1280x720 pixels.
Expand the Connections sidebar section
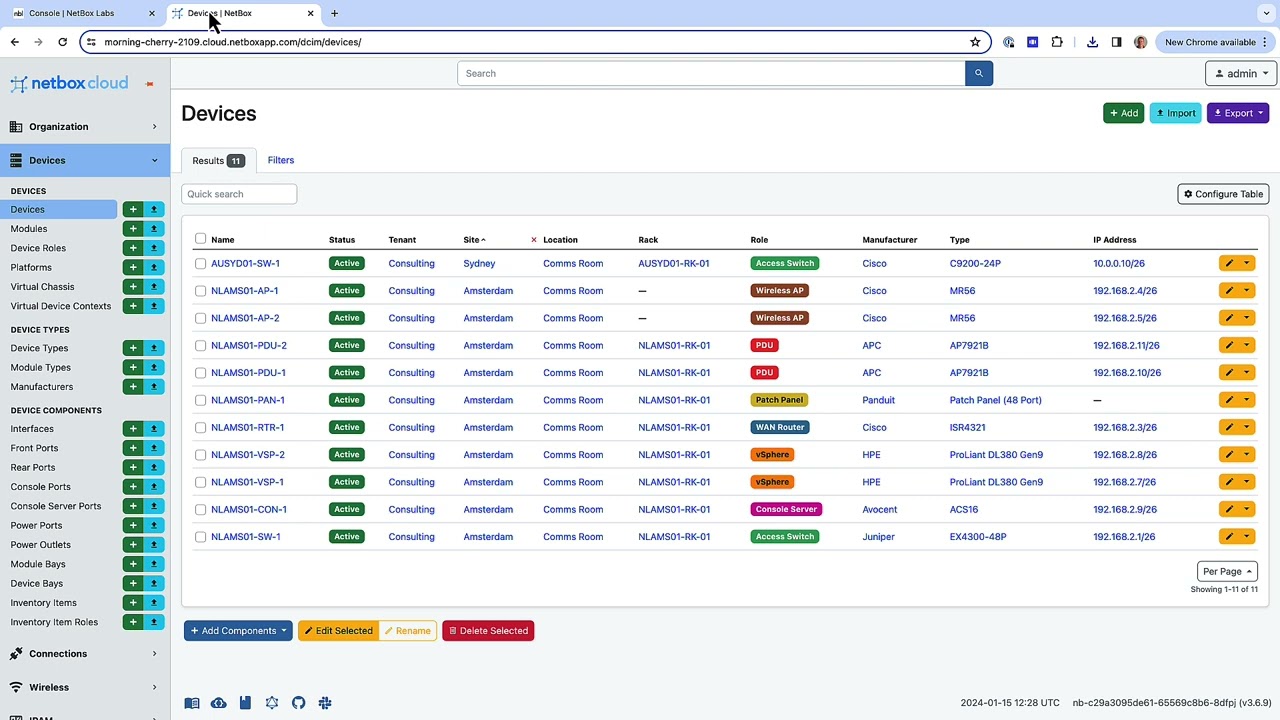click(x=85, y=654)
